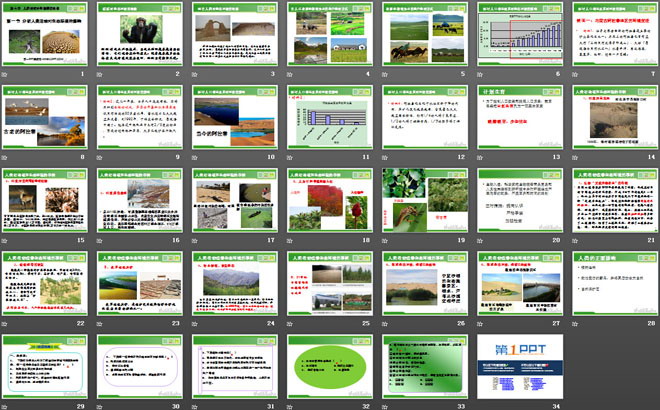Click the animation star icon below slide 2

pyautogui.click(x=100, y=75)
